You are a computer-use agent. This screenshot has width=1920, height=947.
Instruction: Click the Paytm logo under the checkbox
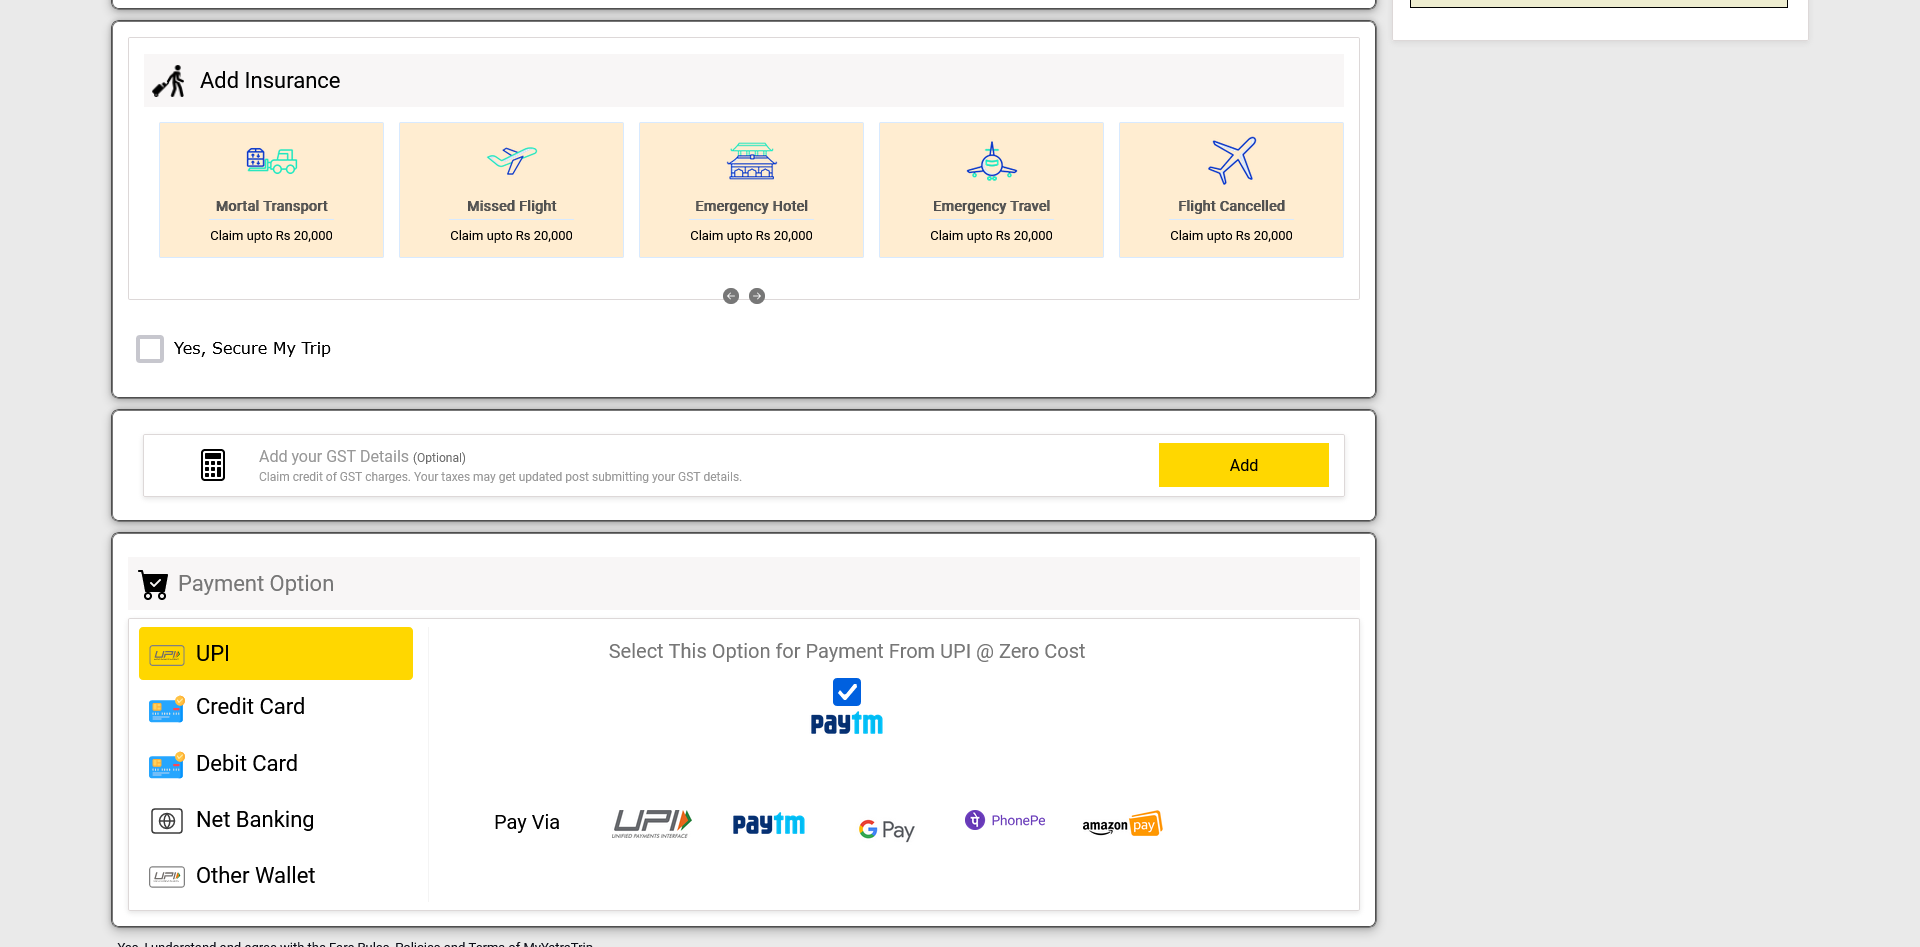point(847,723)
